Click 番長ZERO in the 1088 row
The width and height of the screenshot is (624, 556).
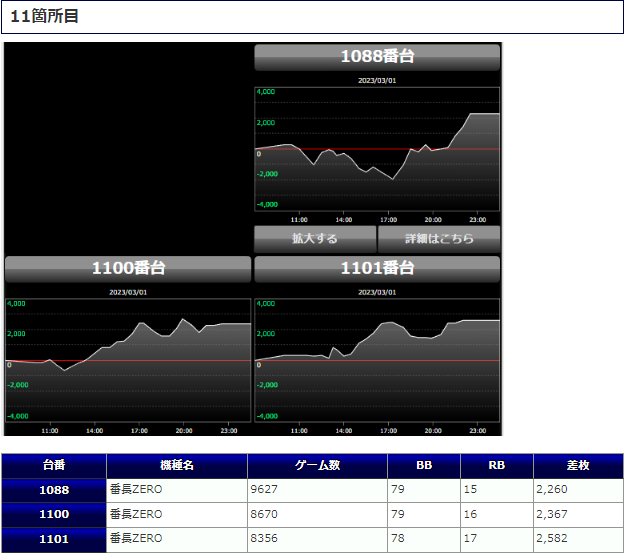click(x=136, y=490)
